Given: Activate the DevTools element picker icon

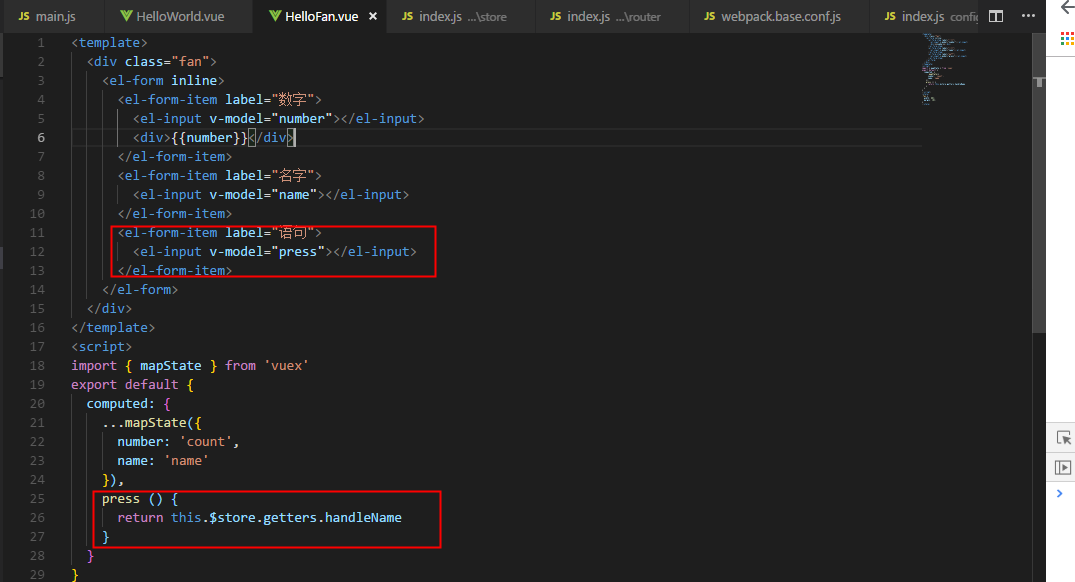Looking at the screenshot, I should pyautogui.click(x=1063, y=437).
